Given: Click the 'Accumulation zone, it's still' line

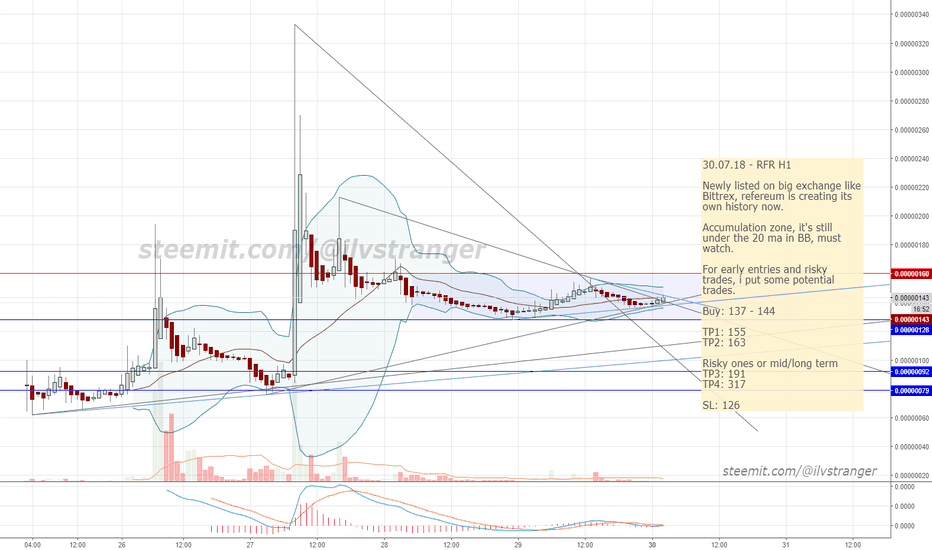Looking at the screenshot, I should coord(767,228).
